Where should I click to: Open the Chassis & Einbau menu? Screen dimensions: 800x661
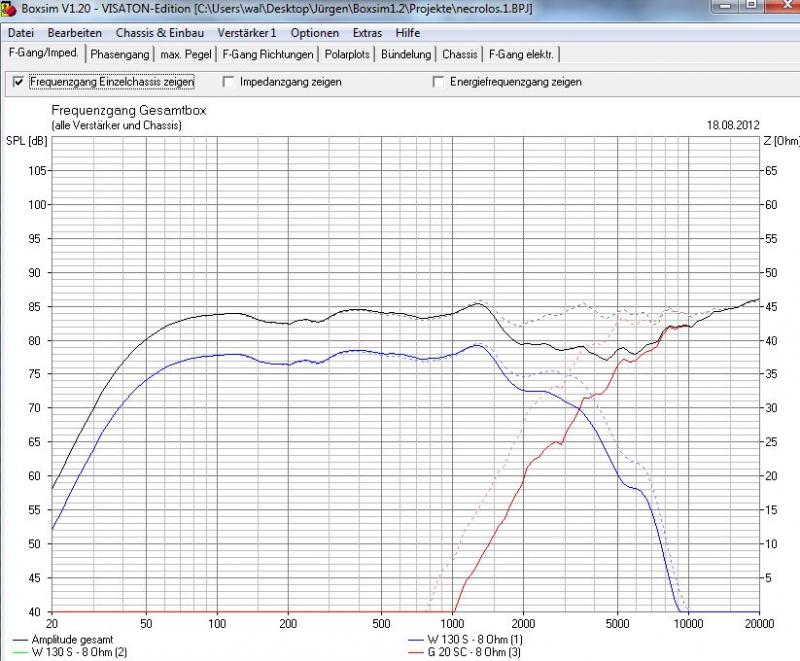(160, 33)
